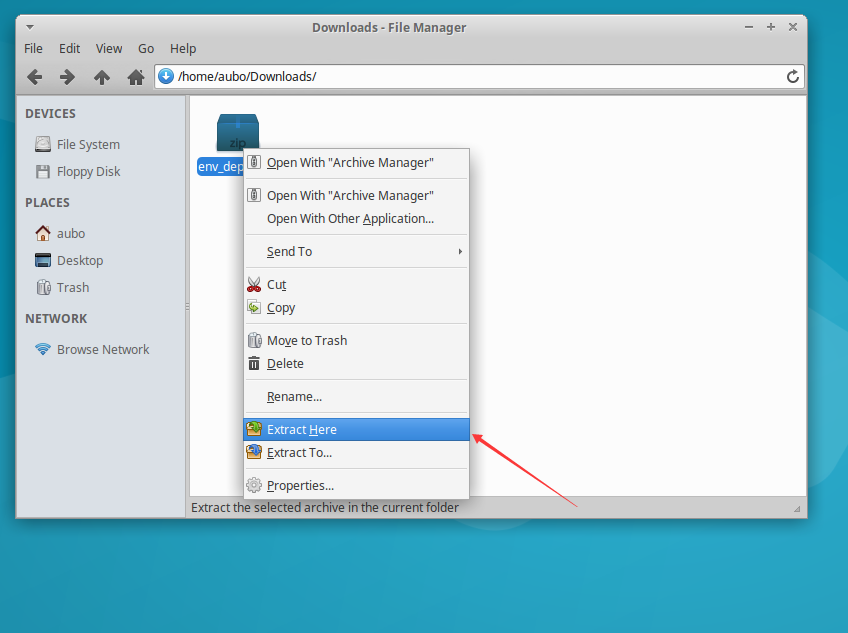Click the Browse Network wifi icon
This screenshot has height=633, width=848.
click(x=43, y=349)
